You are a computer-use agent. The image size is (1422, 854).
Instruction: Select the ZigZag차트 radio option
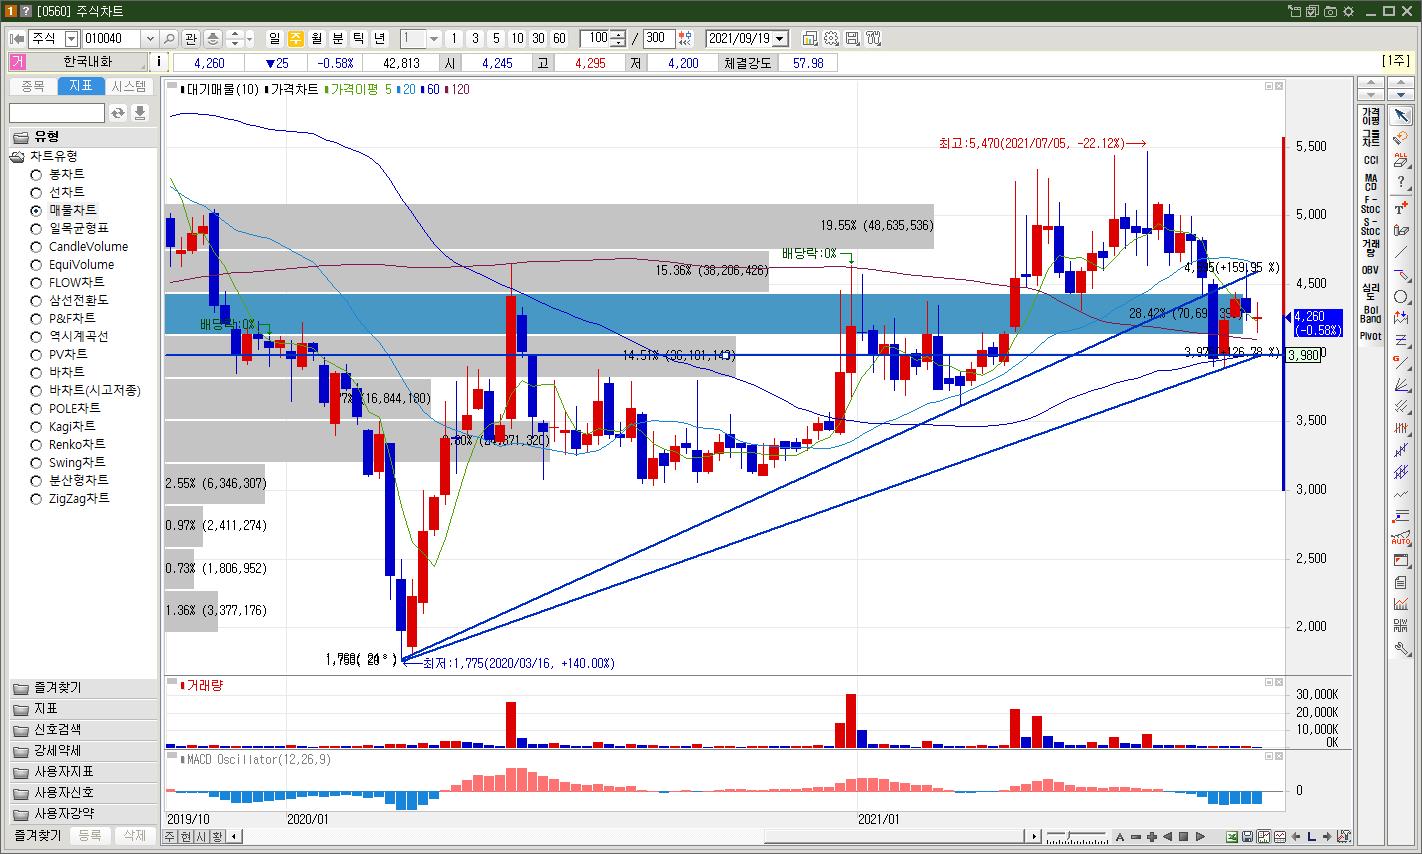pyautogui.click(x=36, y=498)
